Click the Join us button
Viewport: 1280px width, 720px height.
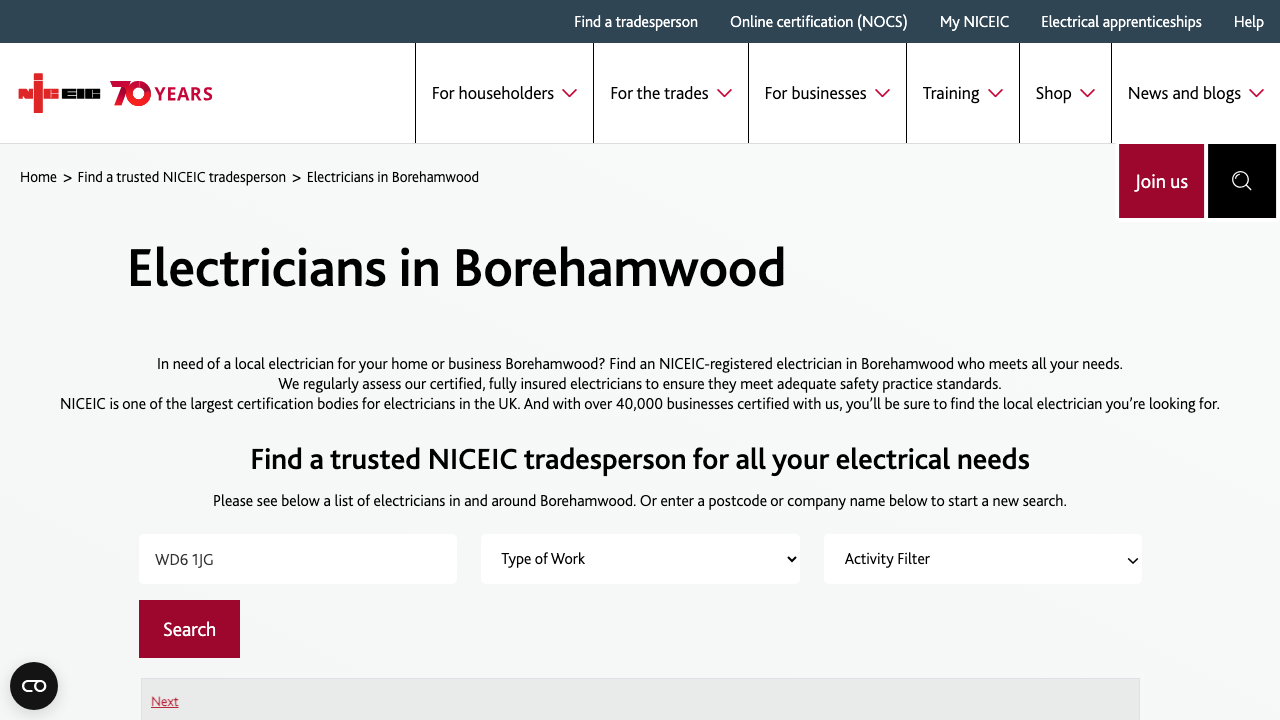pyautogui.click(x=1161, y=181)
